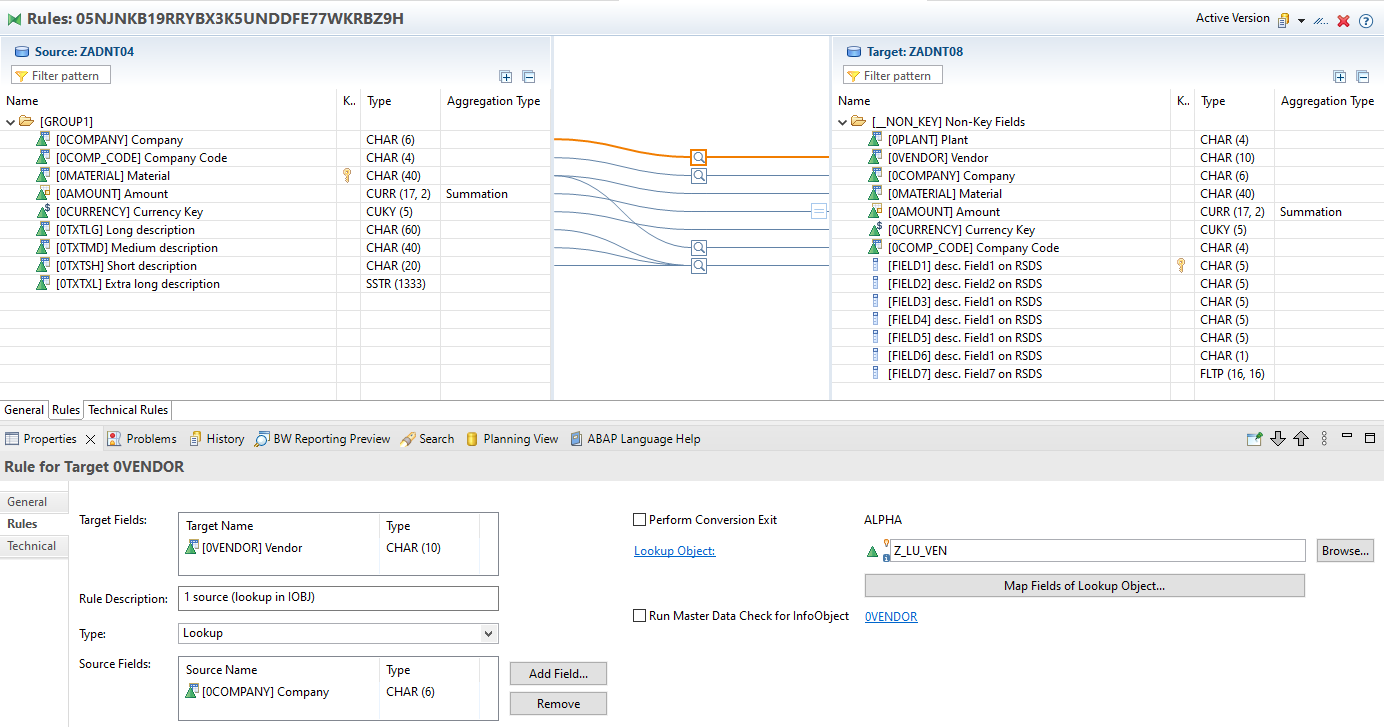Pin the Properties view to selection

(x=1254, y=439)
